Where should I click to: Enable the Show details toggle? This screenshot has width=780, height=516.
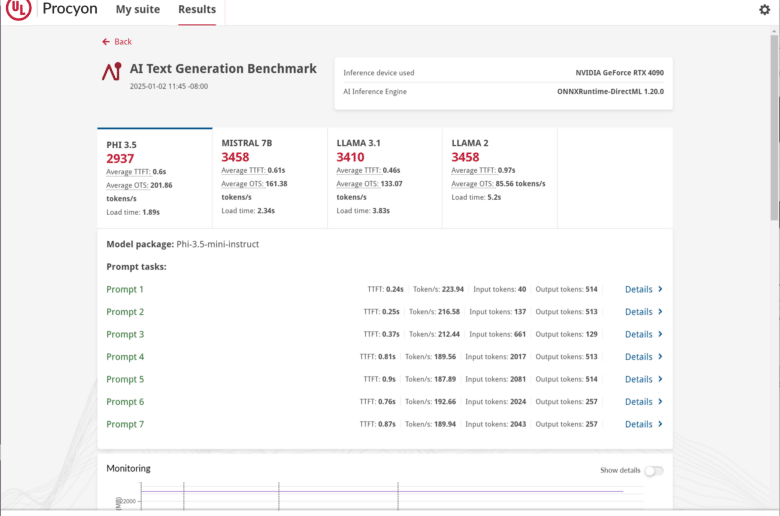click(654, 471)
